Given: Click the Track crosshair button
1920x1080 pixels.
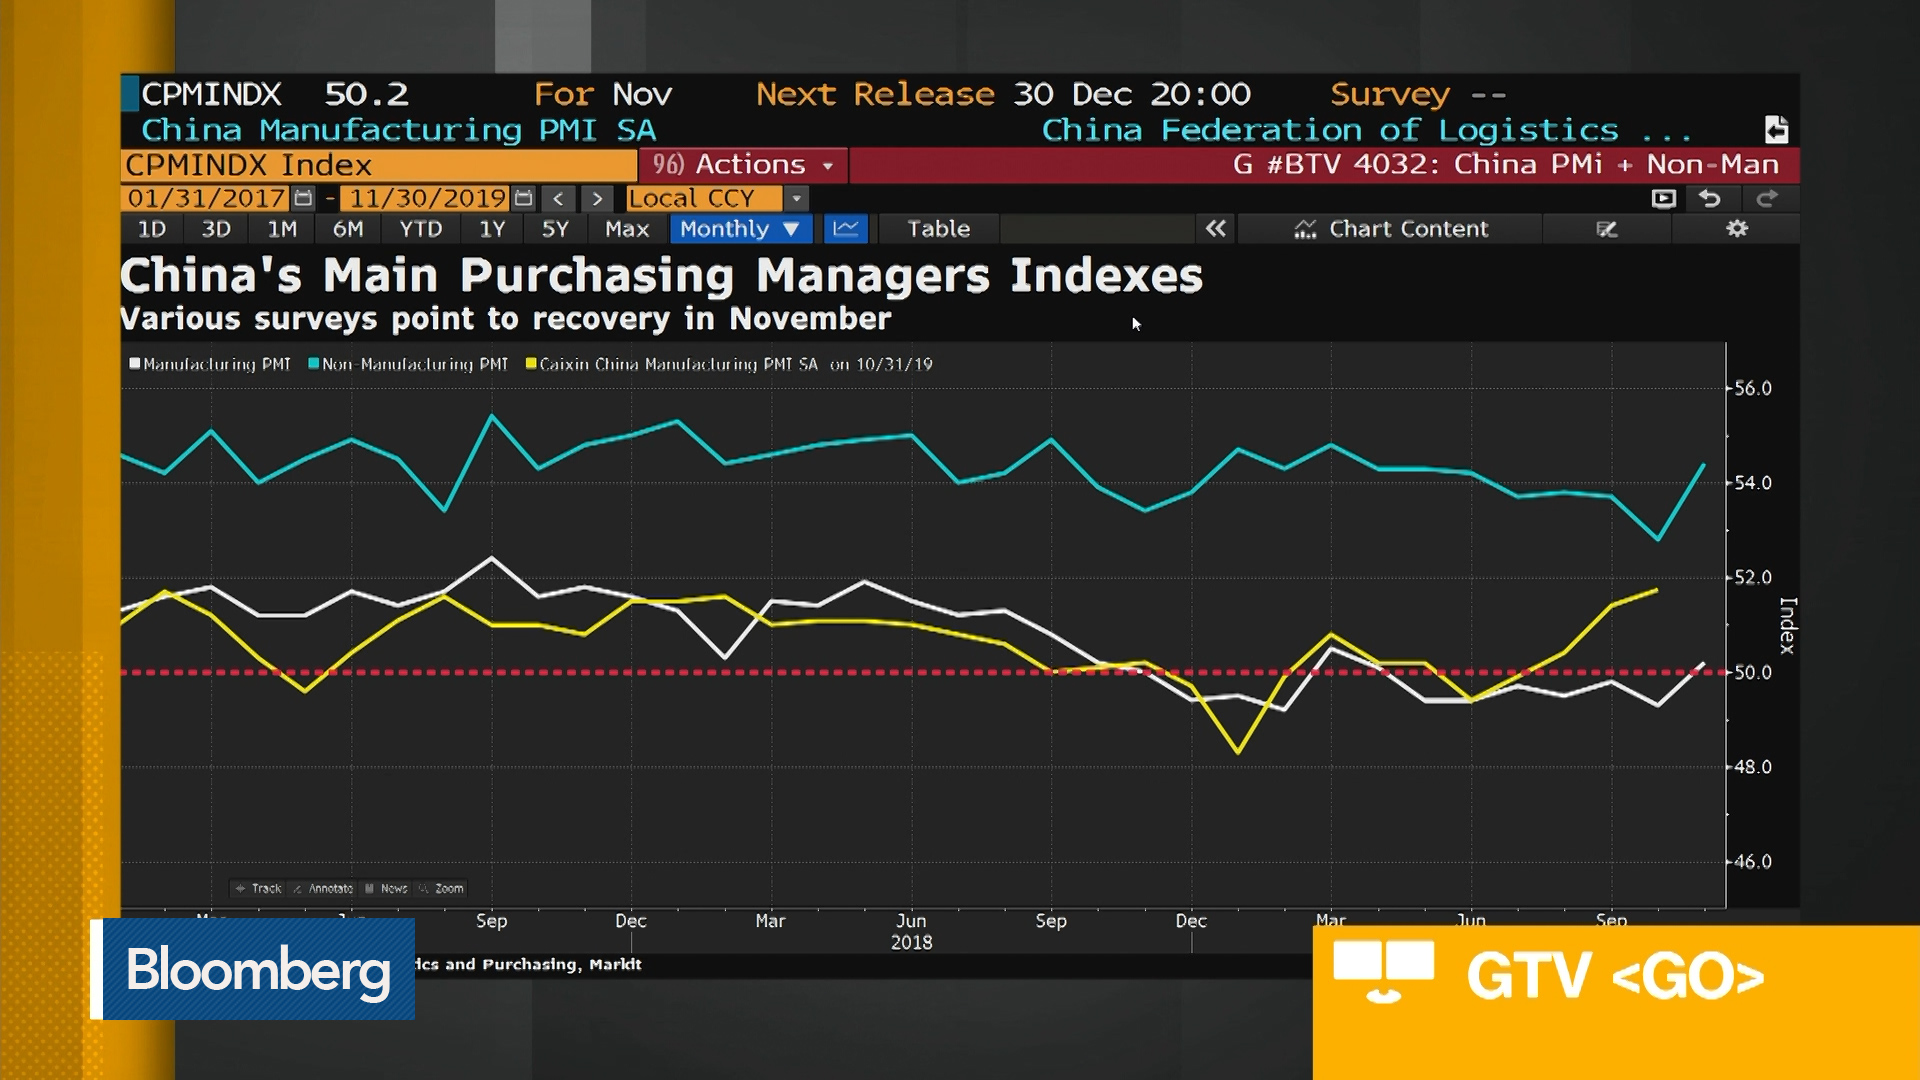Looking at the screenshot, I should (257, 888).
